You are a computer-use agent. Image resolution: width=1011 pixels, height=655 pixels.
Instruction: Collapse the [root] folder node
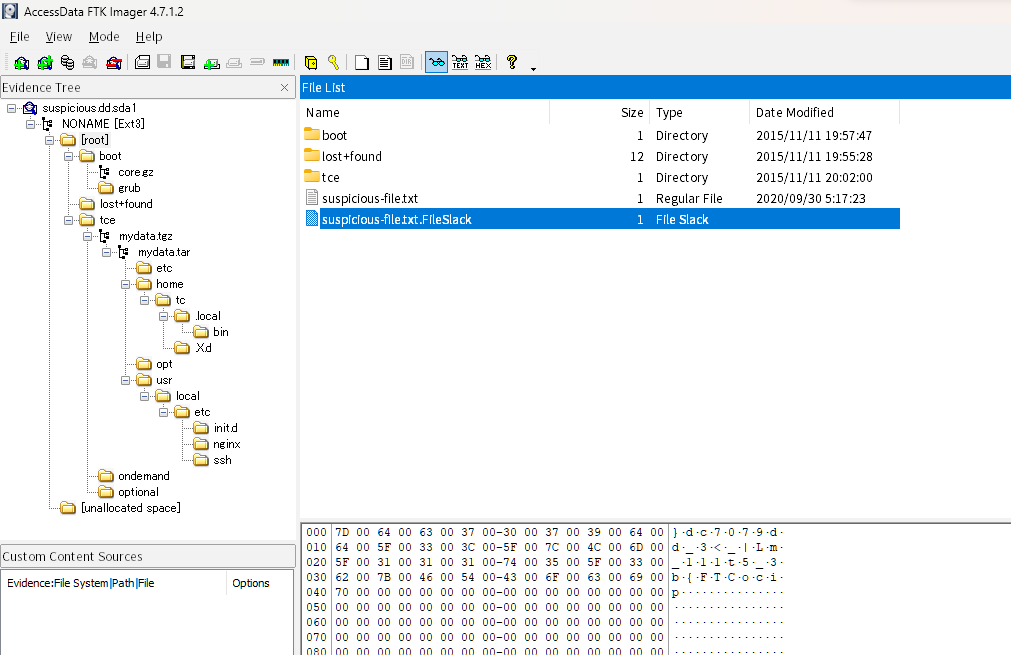[49, 140]
